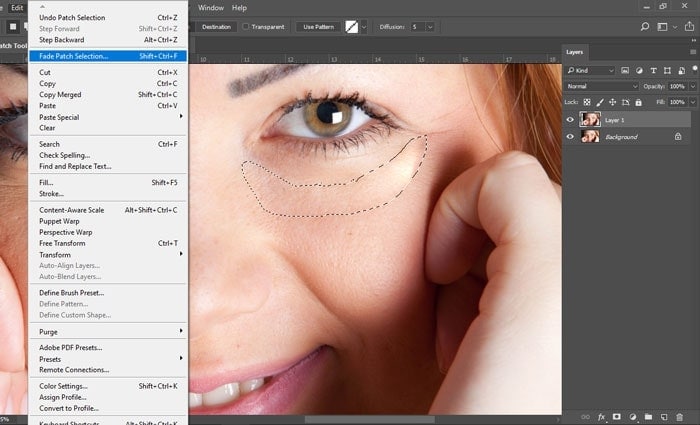The width and height of the screenshot is (700, 425).
Task: Hide Layer 1 via eye icon
Action: click(x=570, y=120)
